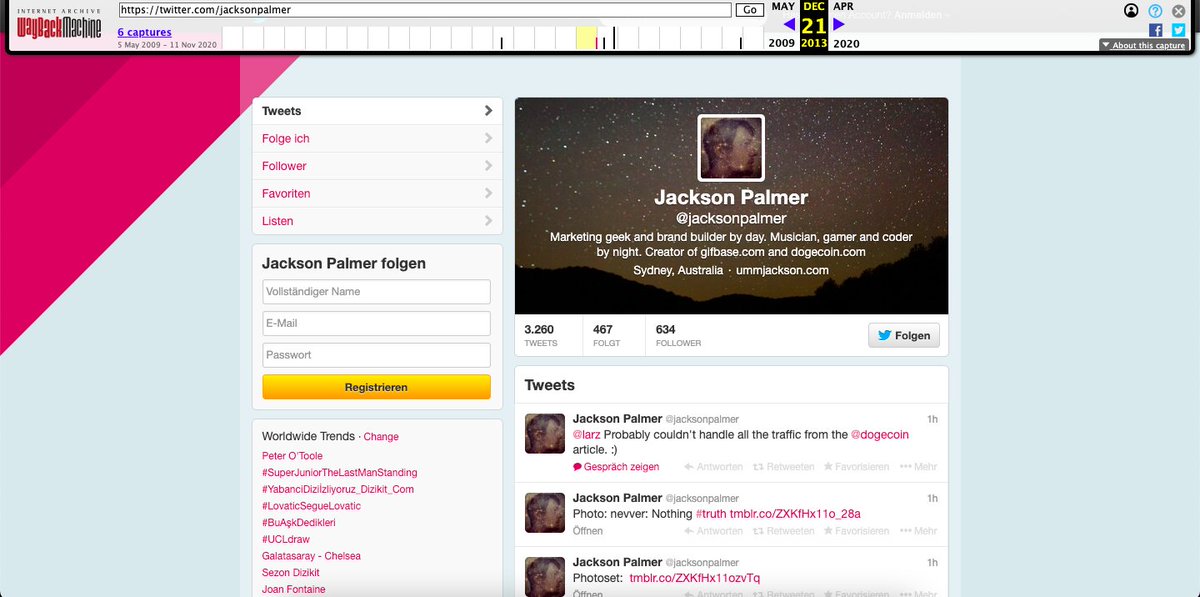Image resolution: width=1200 pixels, height=597 pixels.
Task: Click chevron beside Tweets
Action: click(488, 111)
